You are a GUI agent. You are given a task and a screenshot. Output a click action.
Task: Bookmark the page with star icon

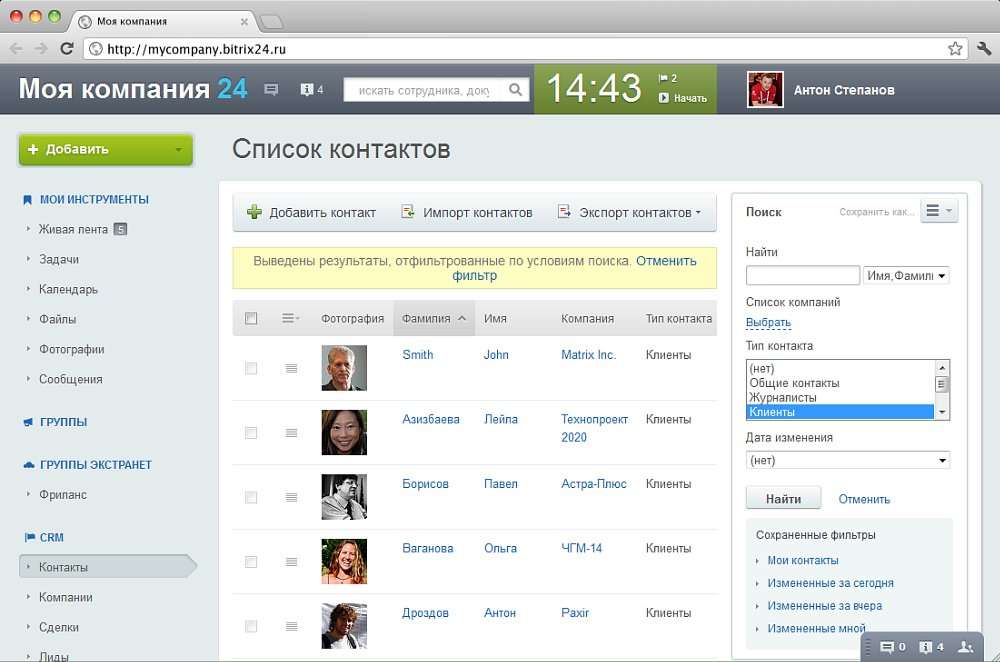tap(955, 48)
